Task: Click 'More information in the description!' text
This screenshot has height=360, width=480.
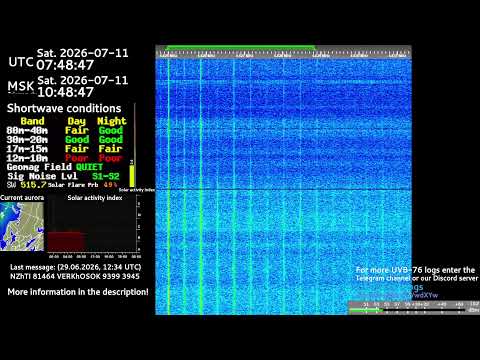Action: tap(78, 292)
